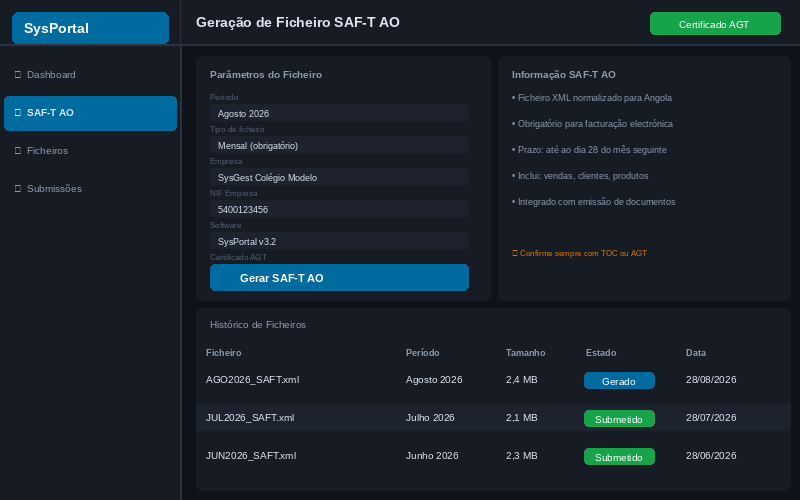Viewport: 800px width, 500px height.
Task: Click the date 28/07/2026
Action: tap(711, 418)
